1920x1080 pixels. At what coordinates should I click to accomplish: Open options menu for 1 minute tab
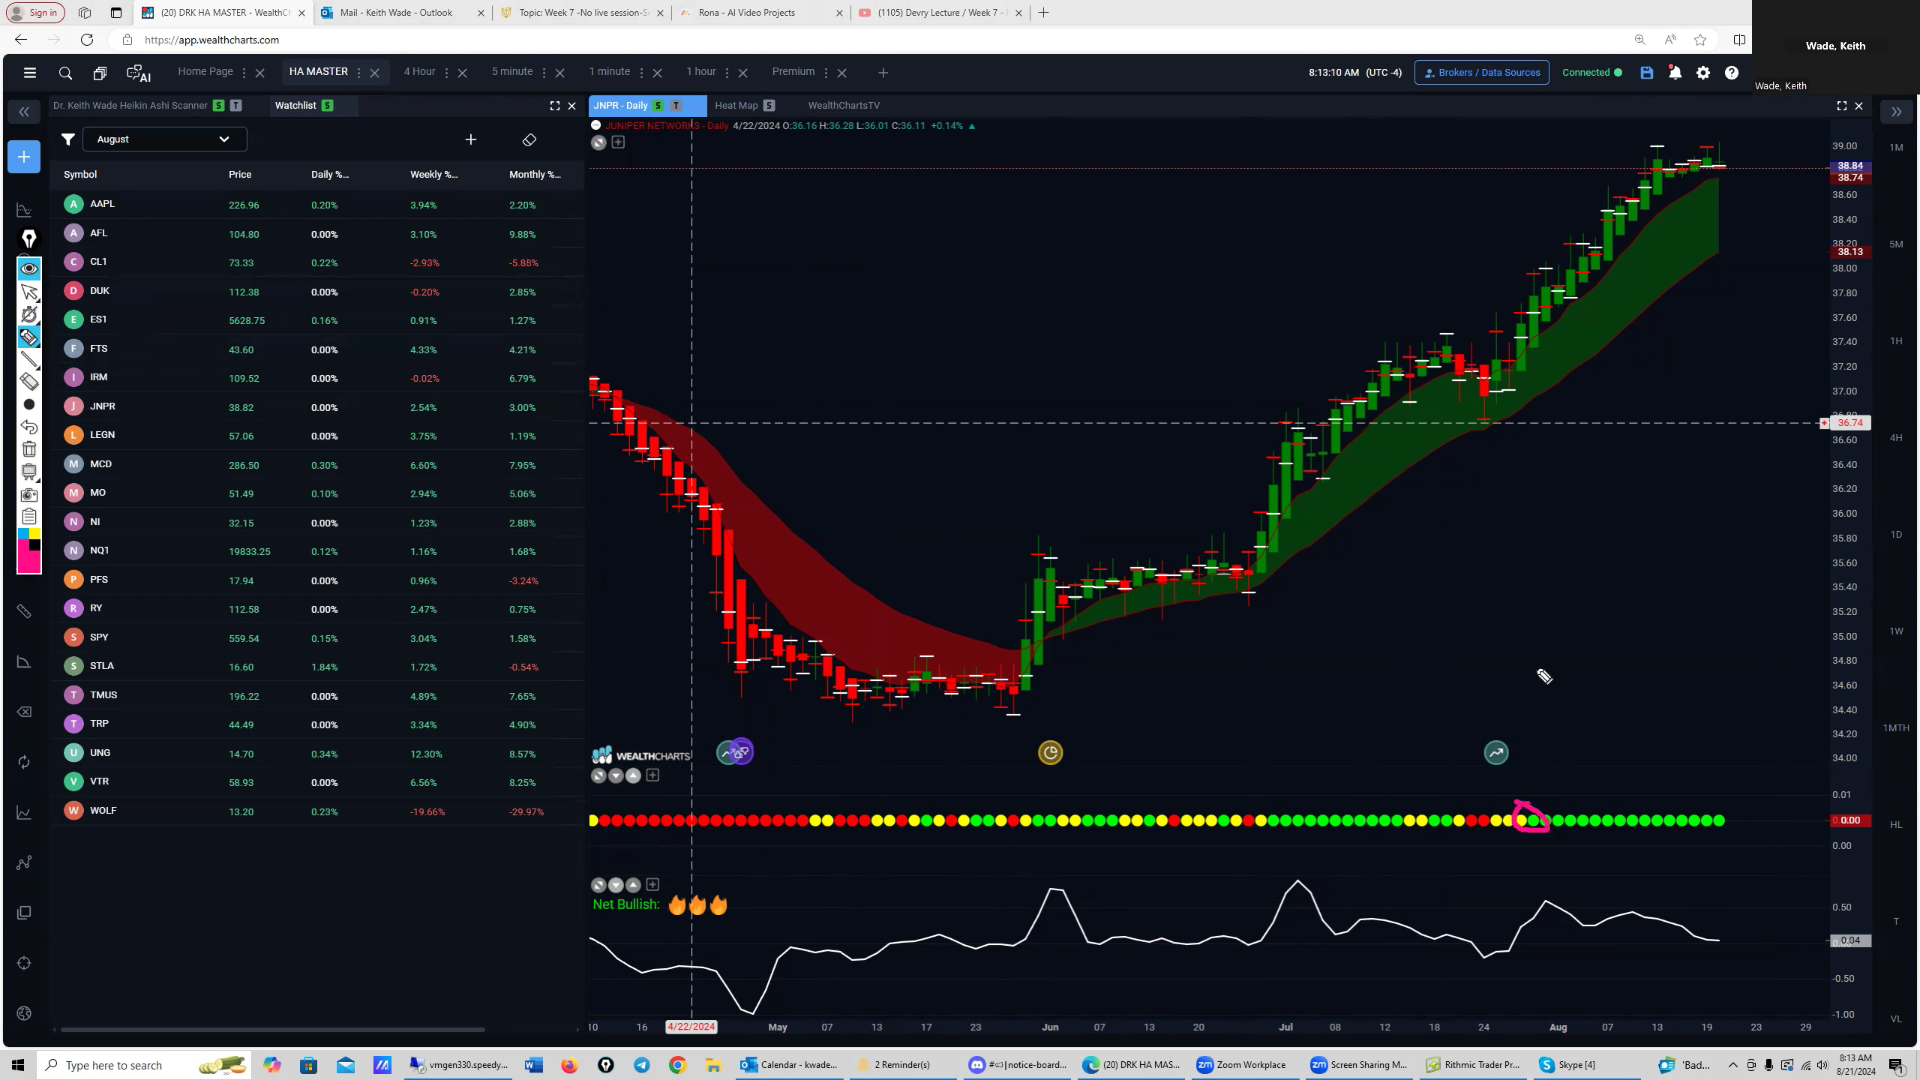[641, 73]
